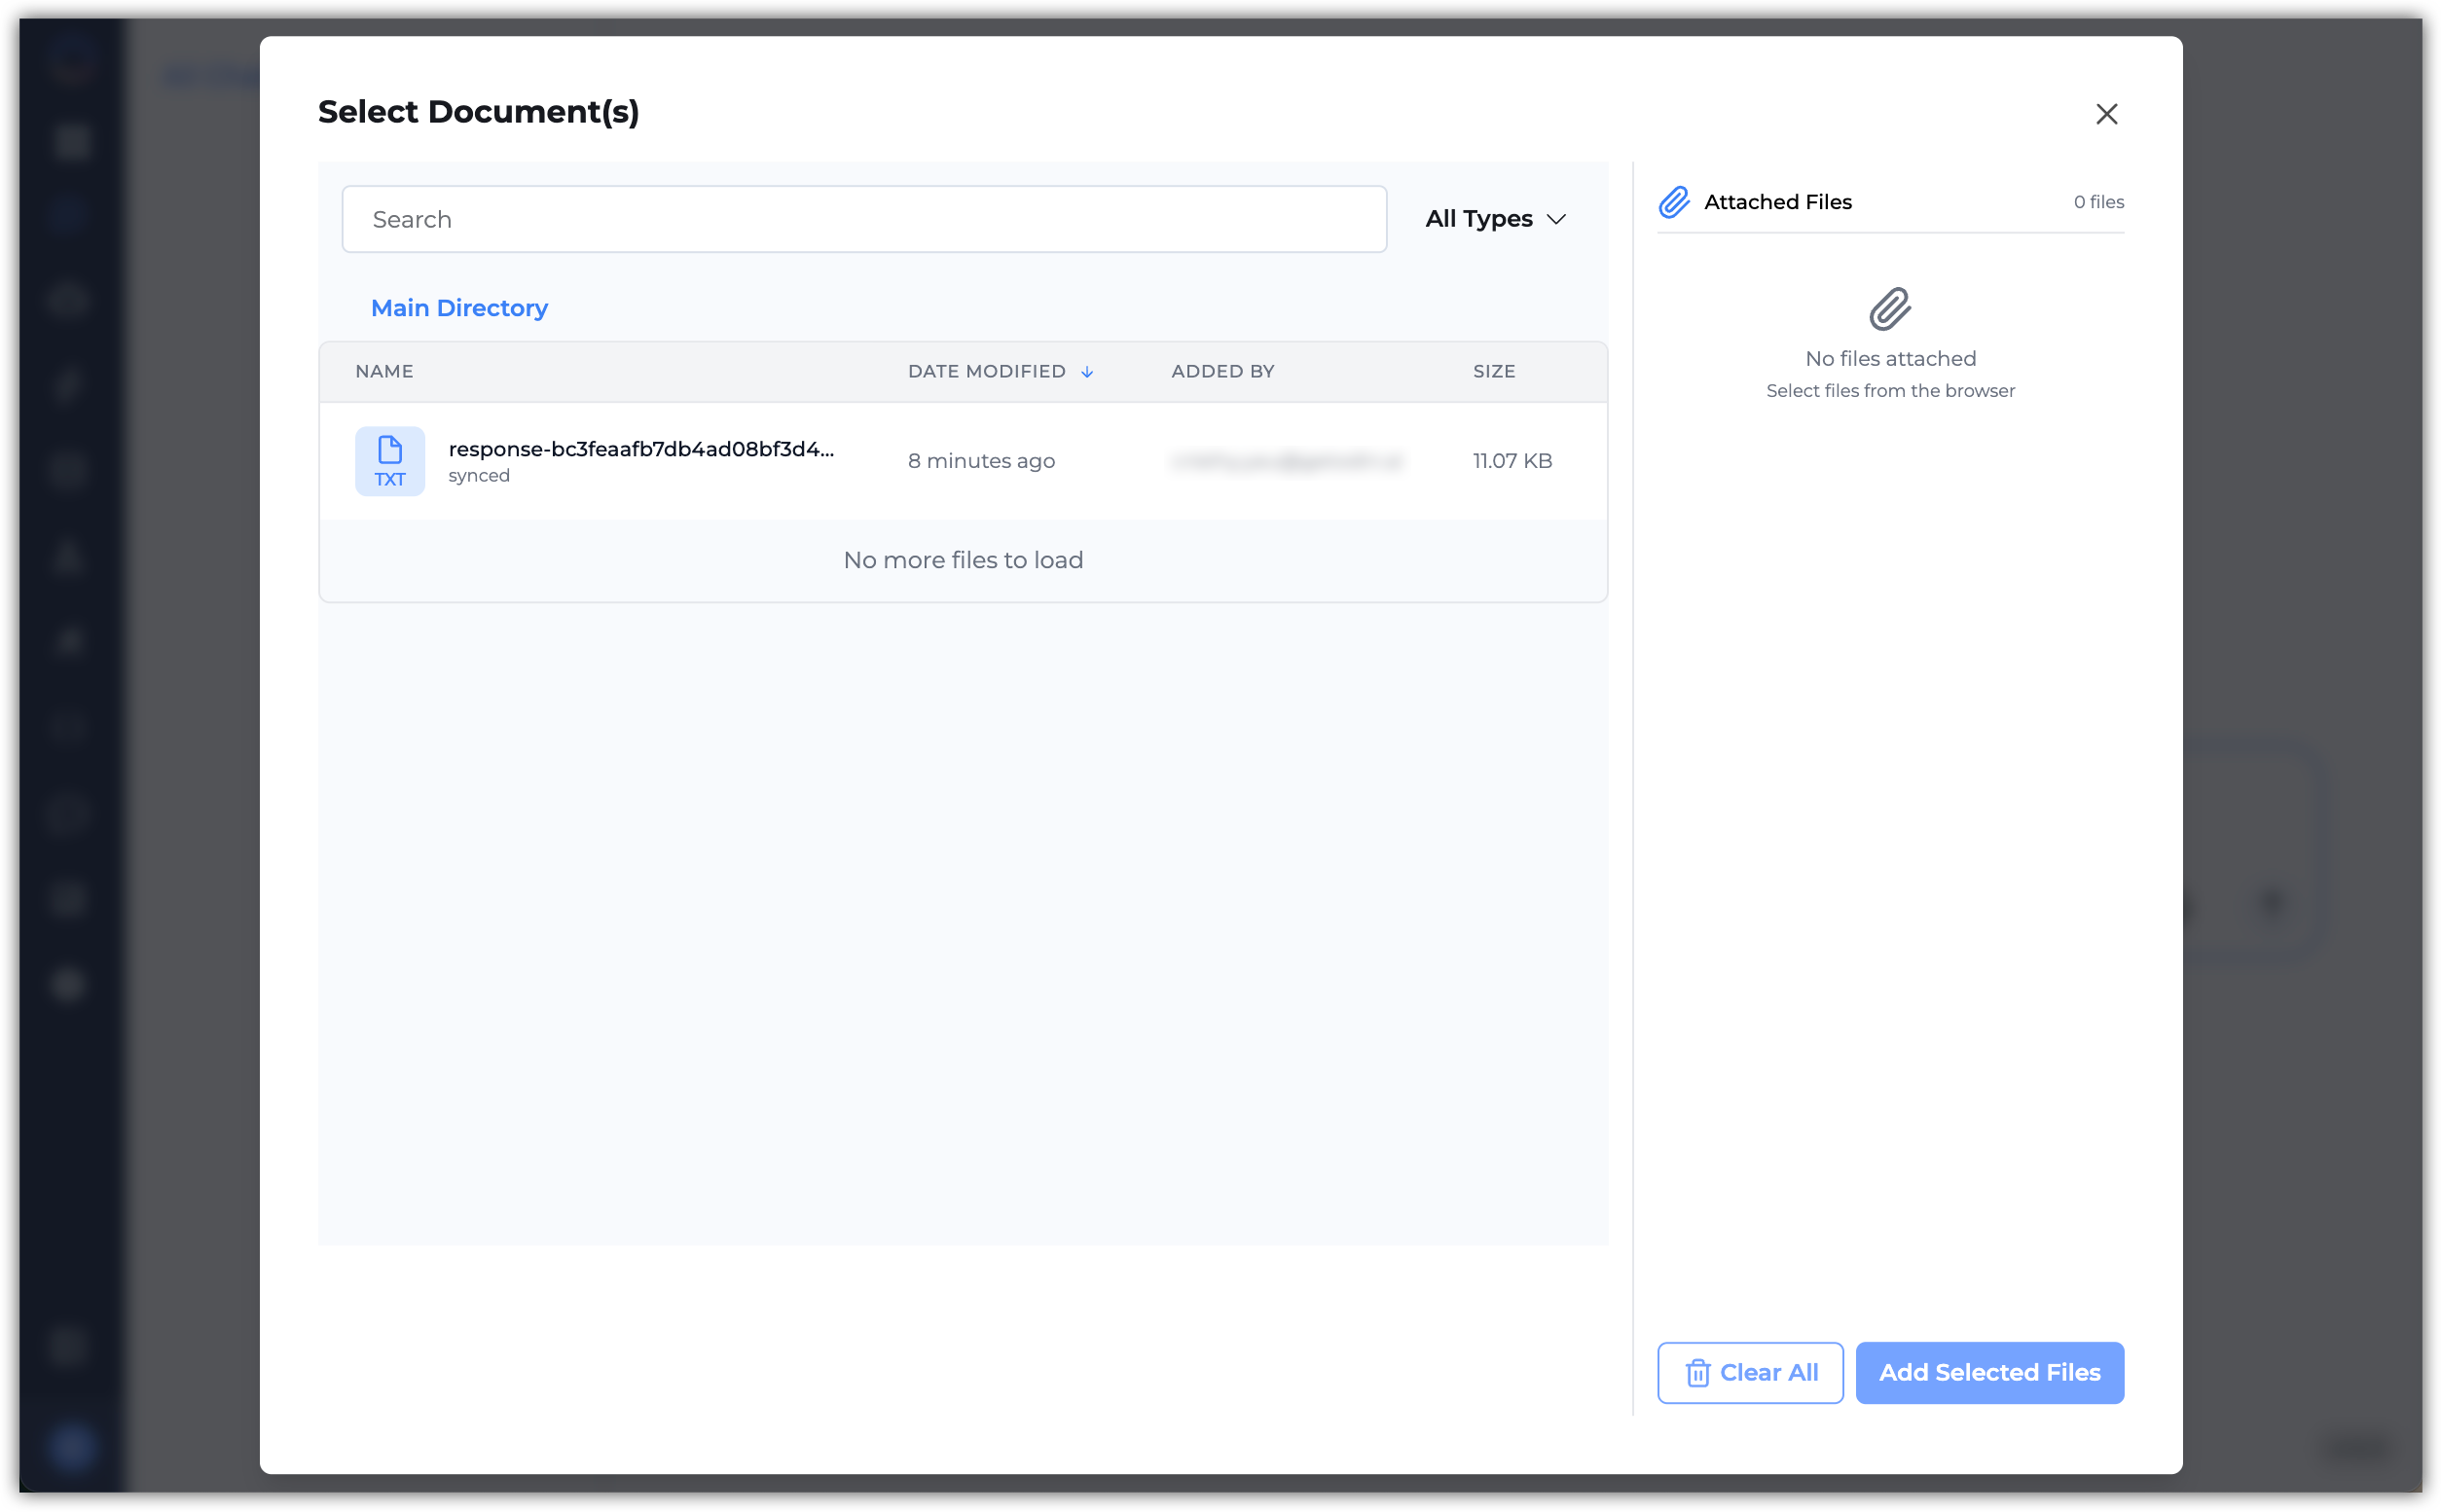Click the trash icon inside the Clear All button
Screen dimensions: 2441x1512
1698,1372
